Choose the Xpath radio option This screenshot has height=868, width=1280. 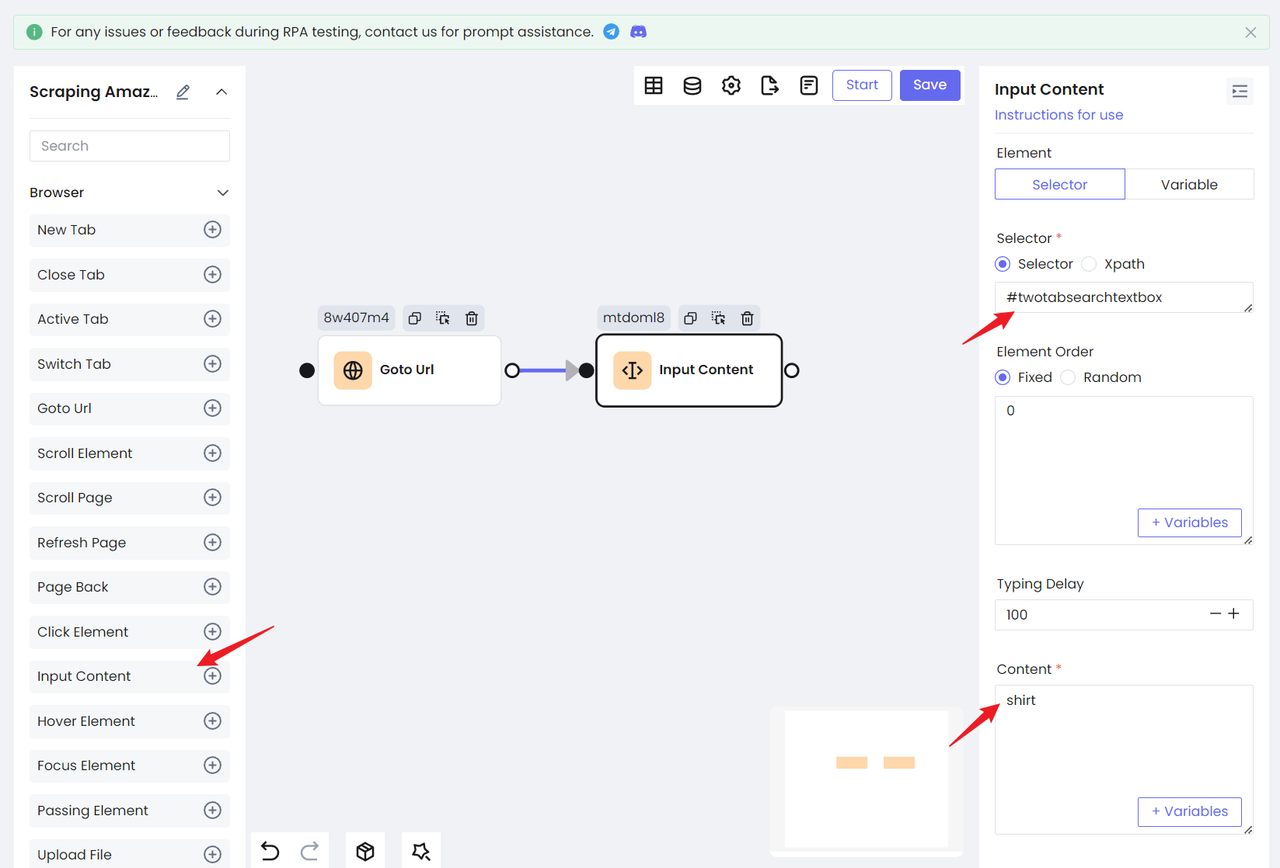tap(1089, 264)
